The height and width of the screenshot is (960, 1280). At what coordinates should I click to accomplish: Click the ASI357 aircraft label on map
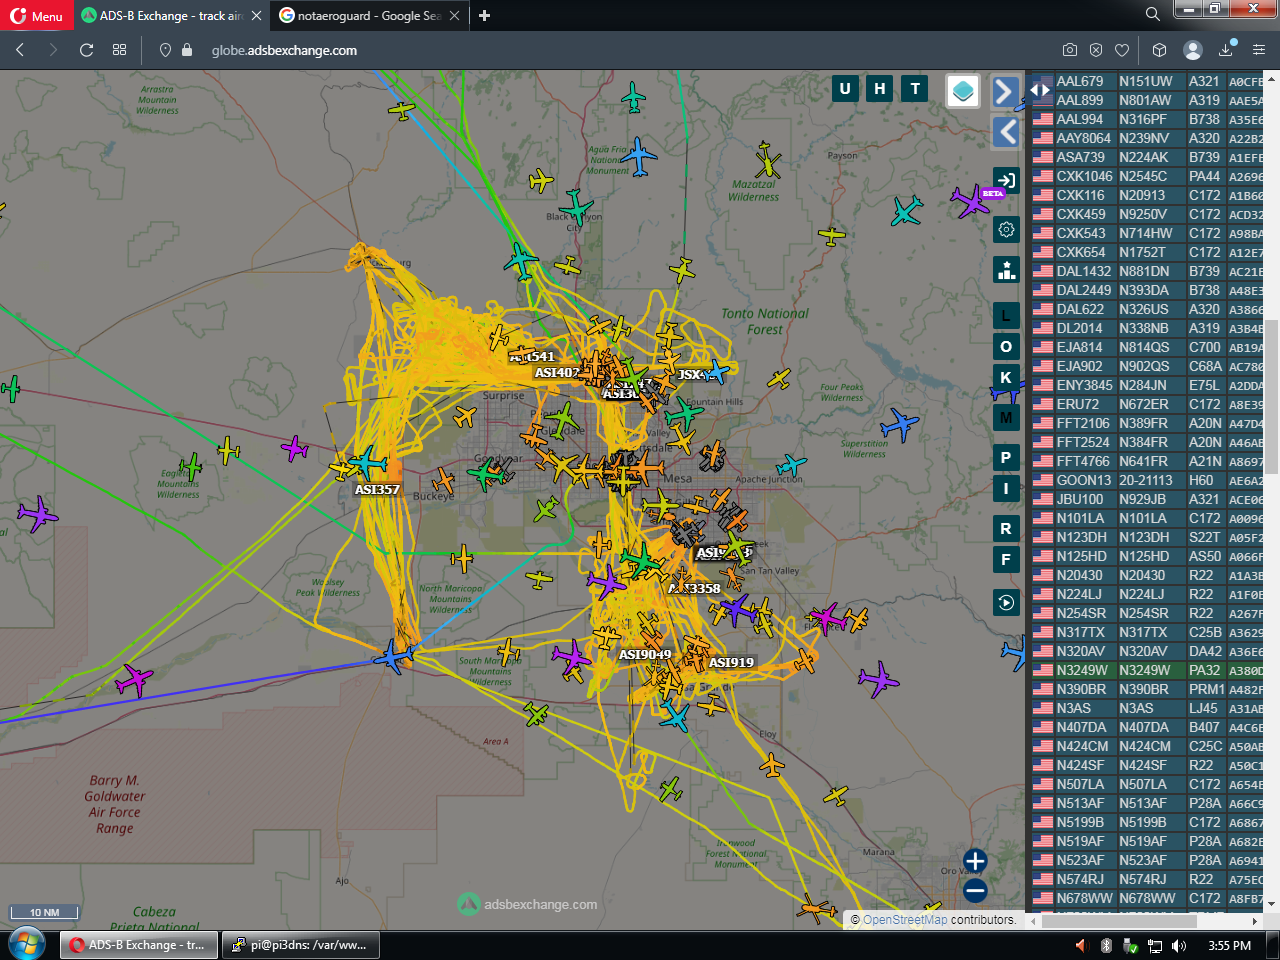377,489
